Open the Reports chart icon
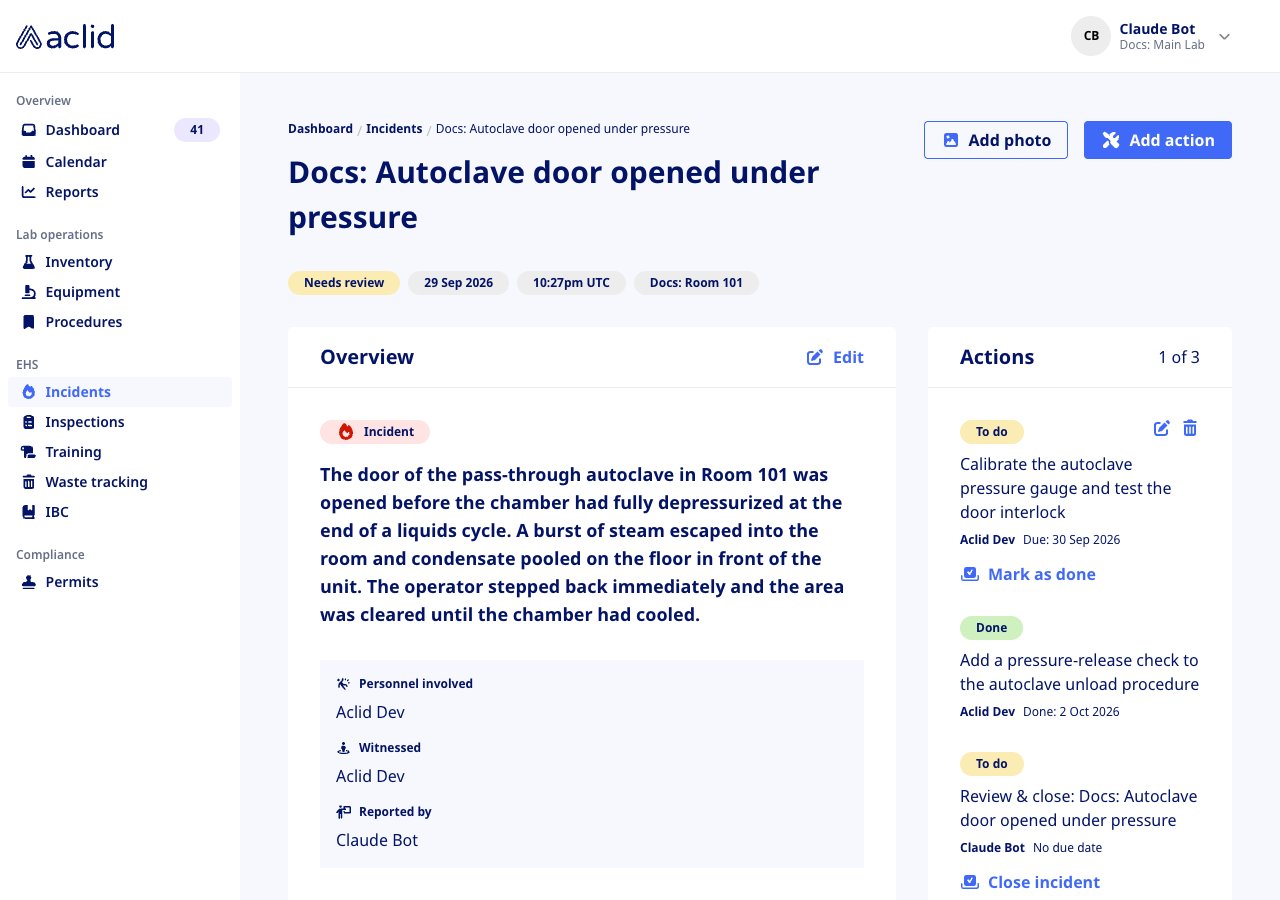Screen dimensions: 1280x900 [29, 192]
